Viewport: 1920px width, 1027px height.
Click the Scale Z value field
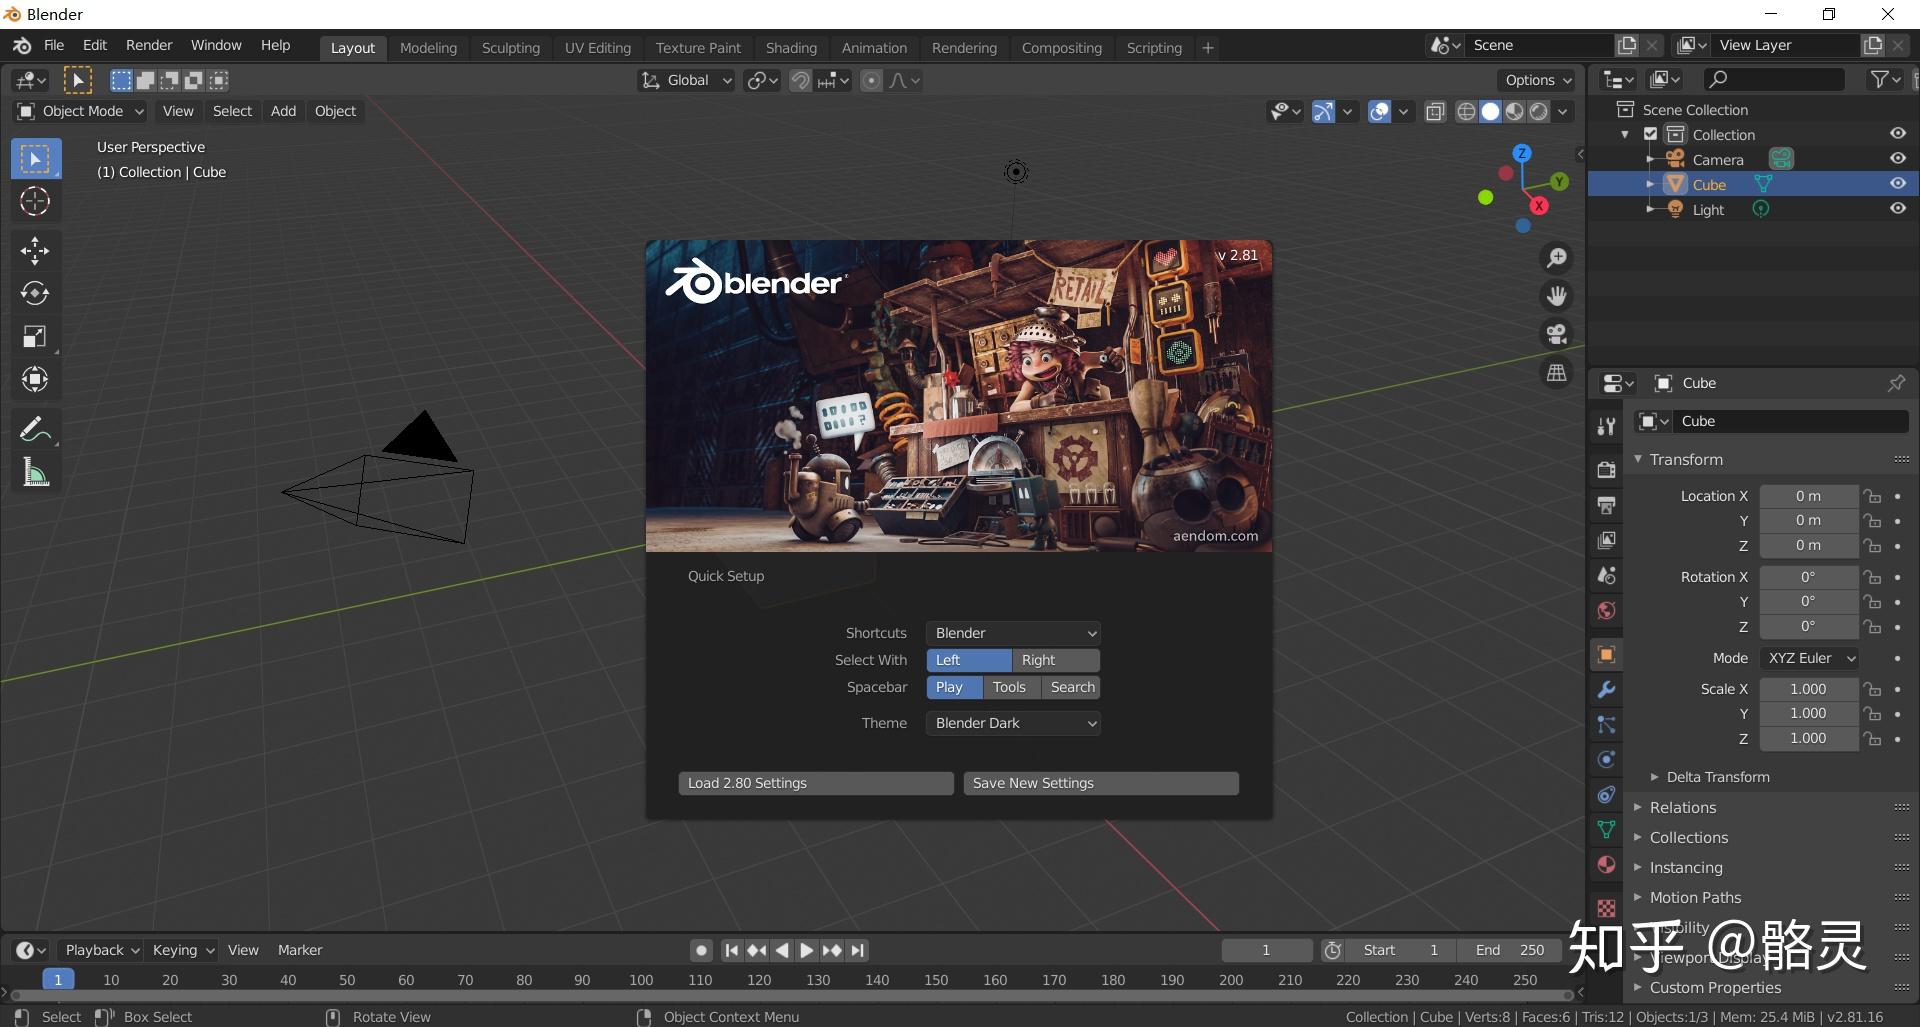click(1809, 738)
